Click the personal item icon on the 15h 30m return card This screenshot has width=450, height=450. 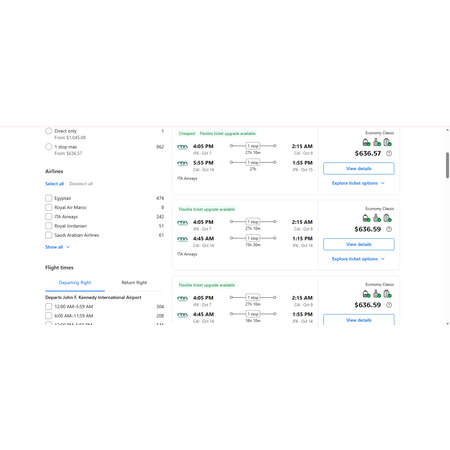pos(366,218)
